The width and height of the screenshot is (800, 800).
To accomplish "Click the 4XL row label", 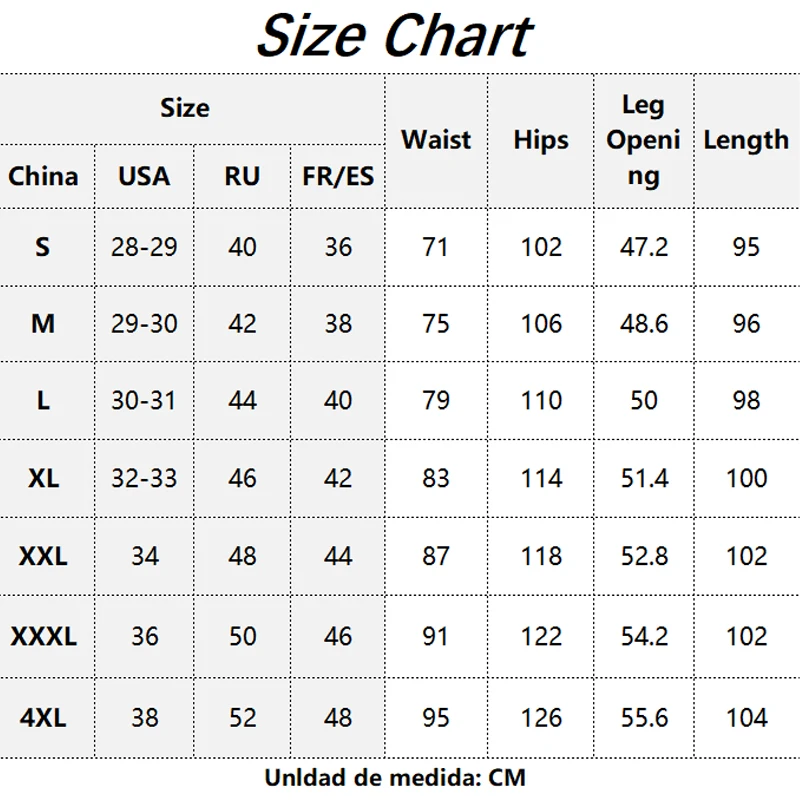I will tap(43, 717).
